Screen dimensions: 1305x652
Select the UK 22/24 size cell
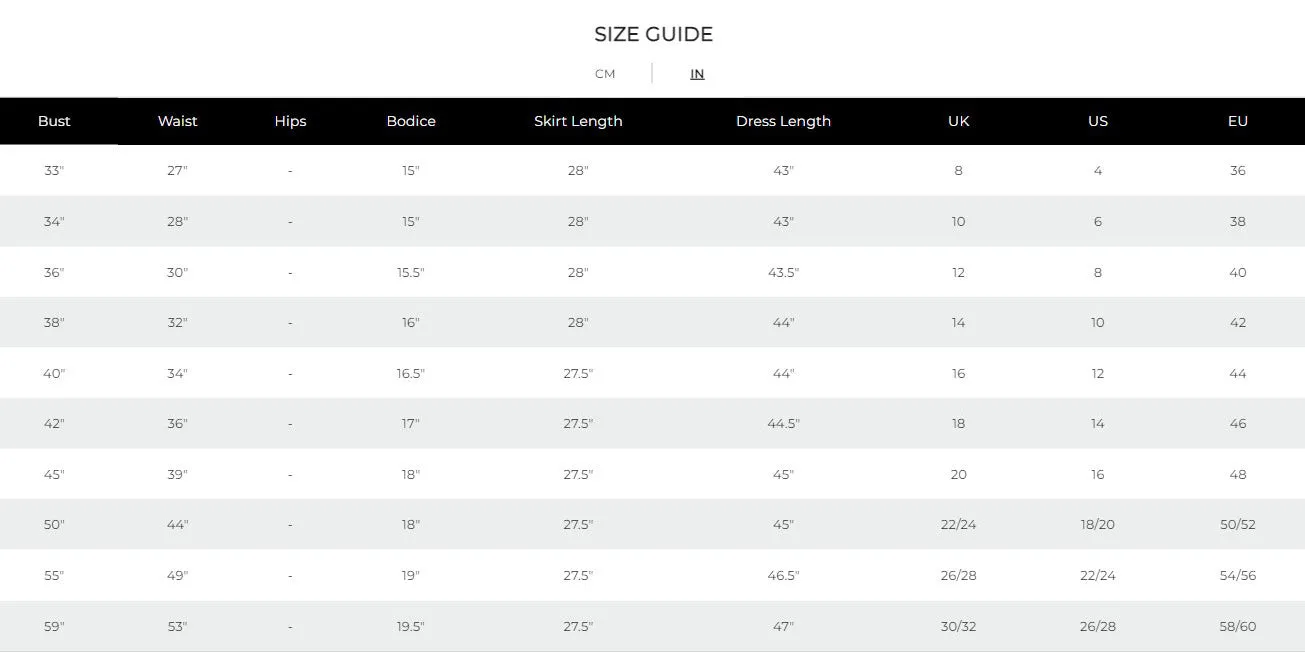(x=958, y=525)
